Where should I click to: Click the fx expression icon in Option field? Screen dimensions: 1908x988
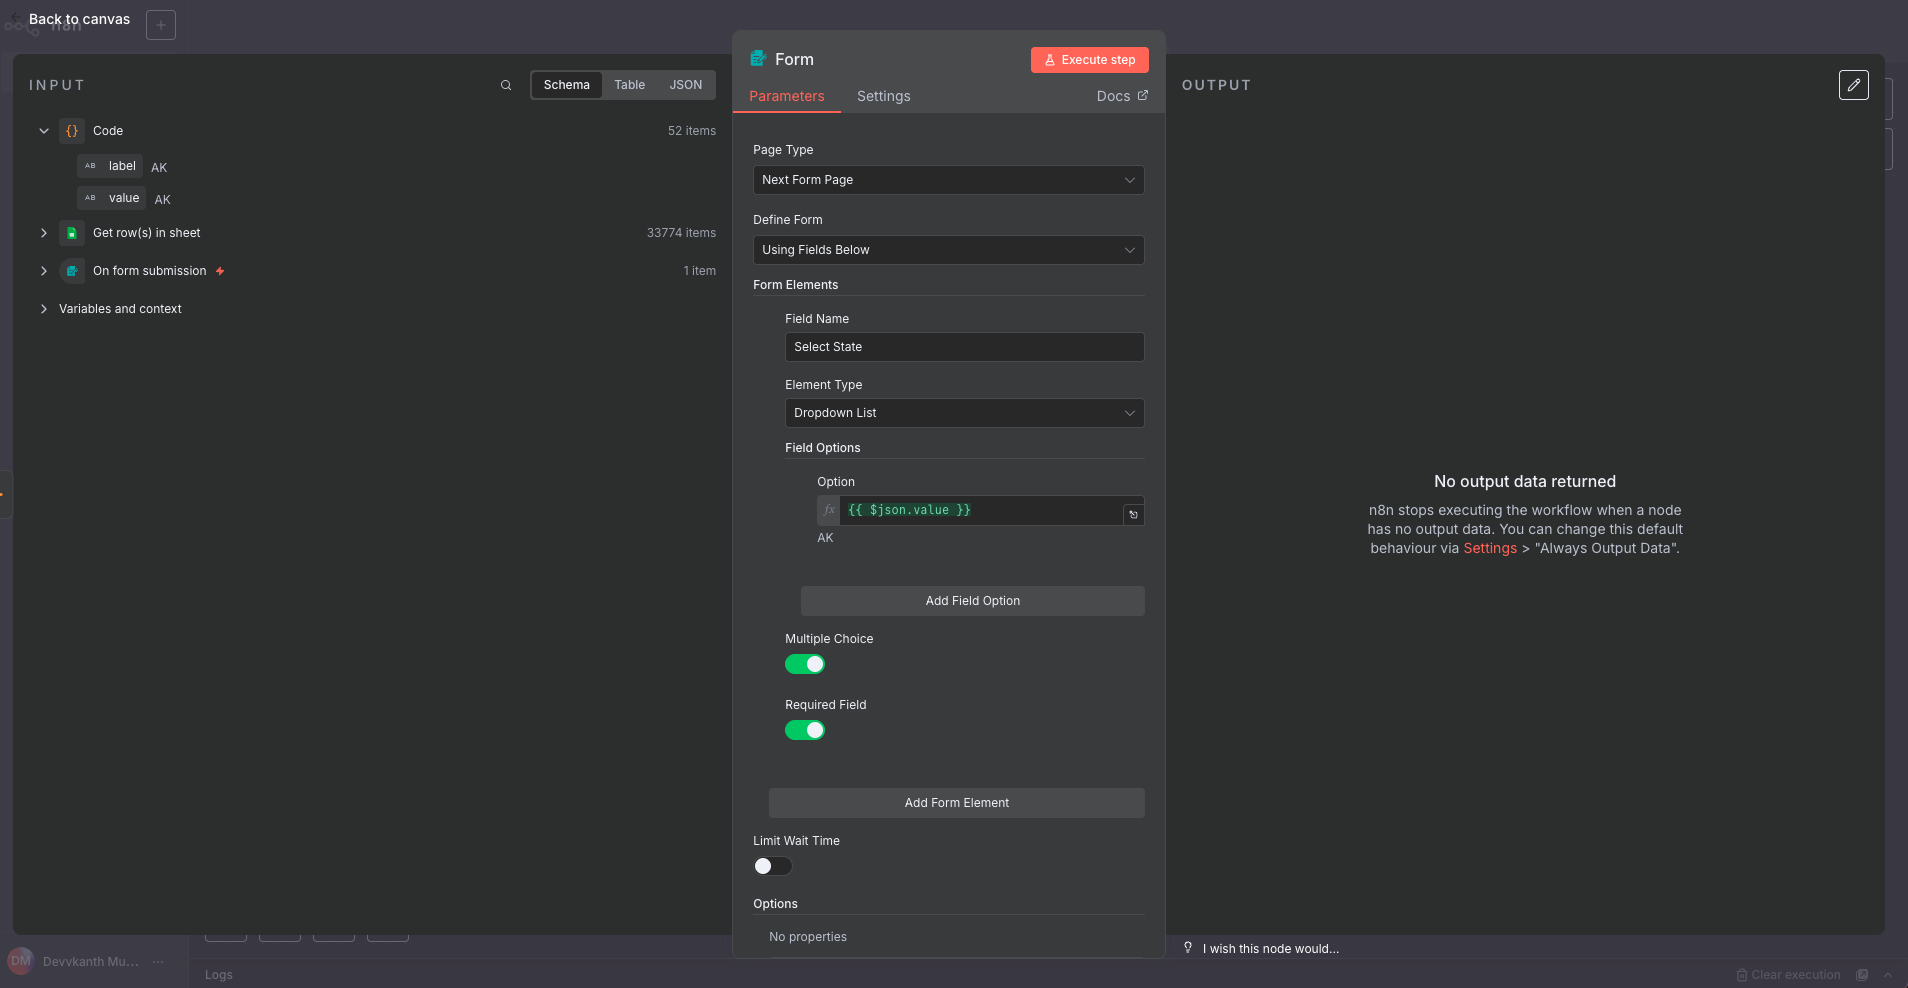829,510
